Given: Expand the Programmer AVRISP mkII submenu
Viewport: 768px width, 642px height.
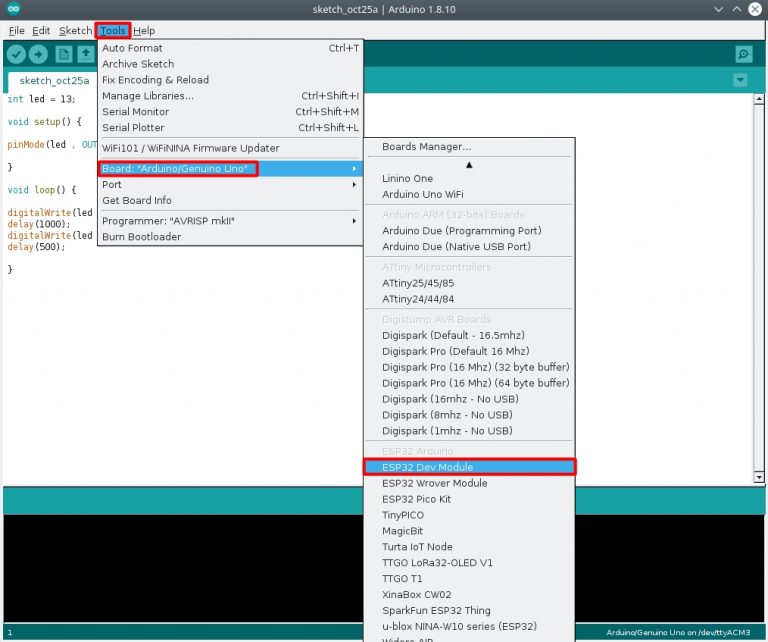Looking at the screenshot, I should click(x=230, y=221).
